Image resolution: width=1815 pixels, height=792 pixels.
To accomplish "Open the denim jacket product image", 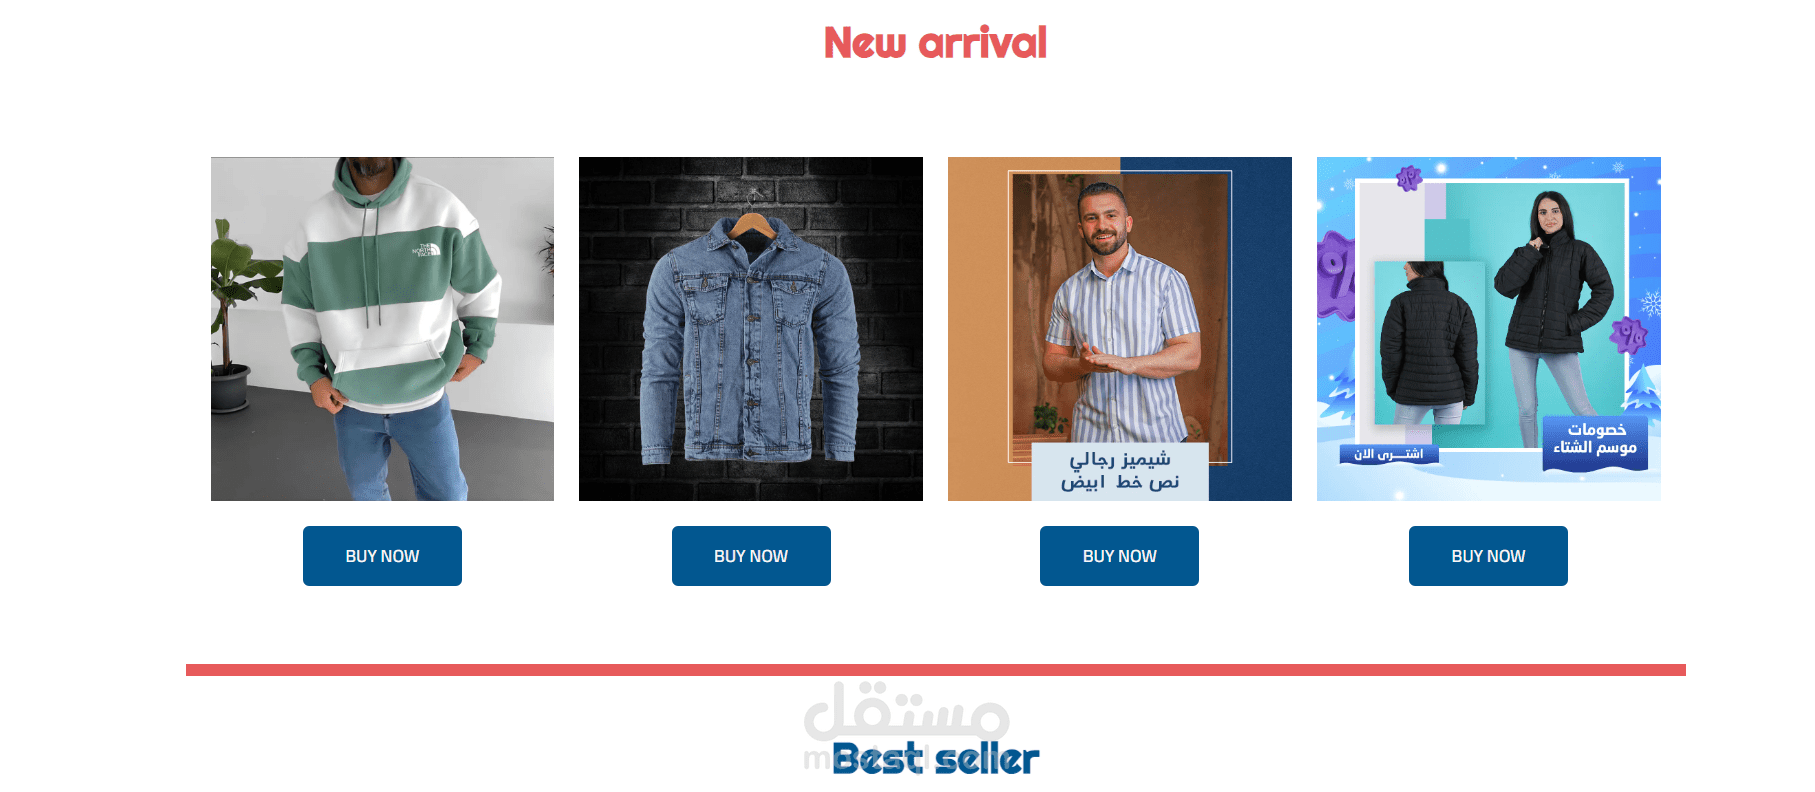I will [x=751, y=329].
